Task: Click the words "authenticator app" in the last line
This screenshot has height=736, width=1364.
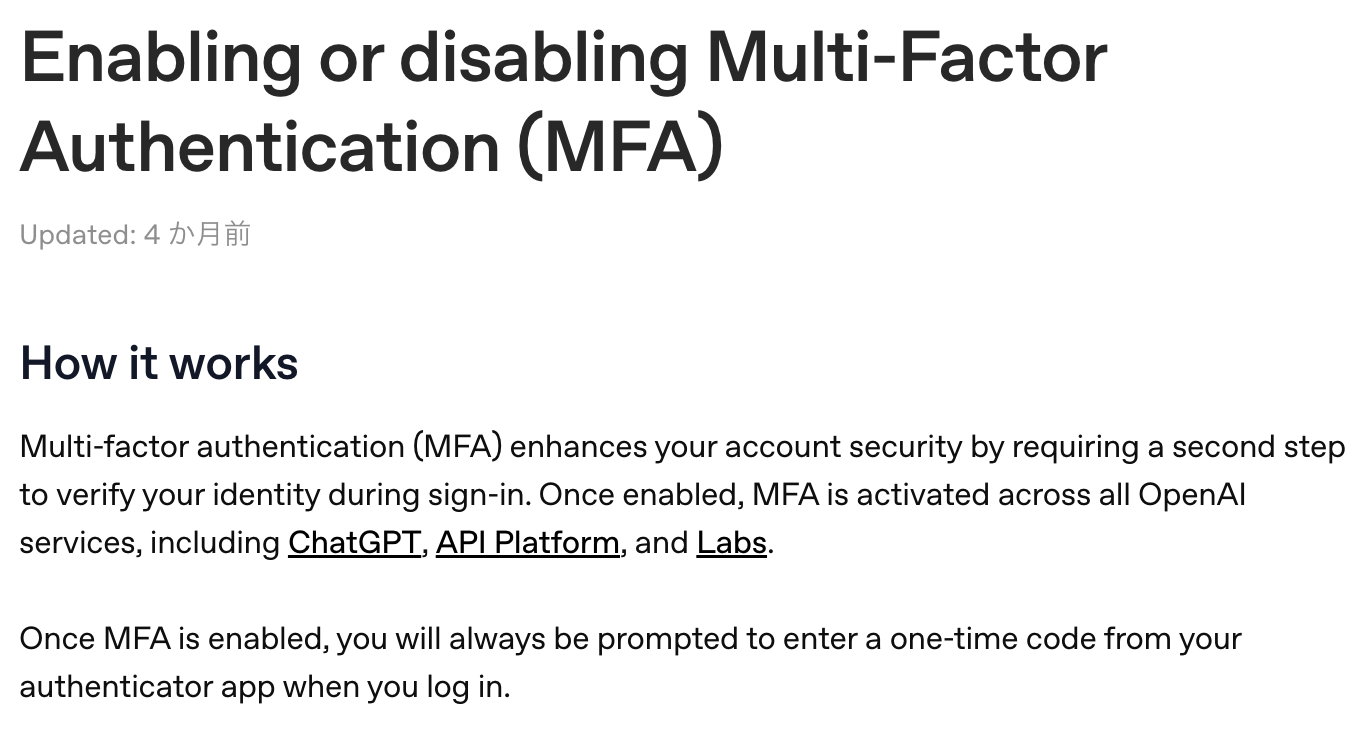Action: click(x=147, y=687)
